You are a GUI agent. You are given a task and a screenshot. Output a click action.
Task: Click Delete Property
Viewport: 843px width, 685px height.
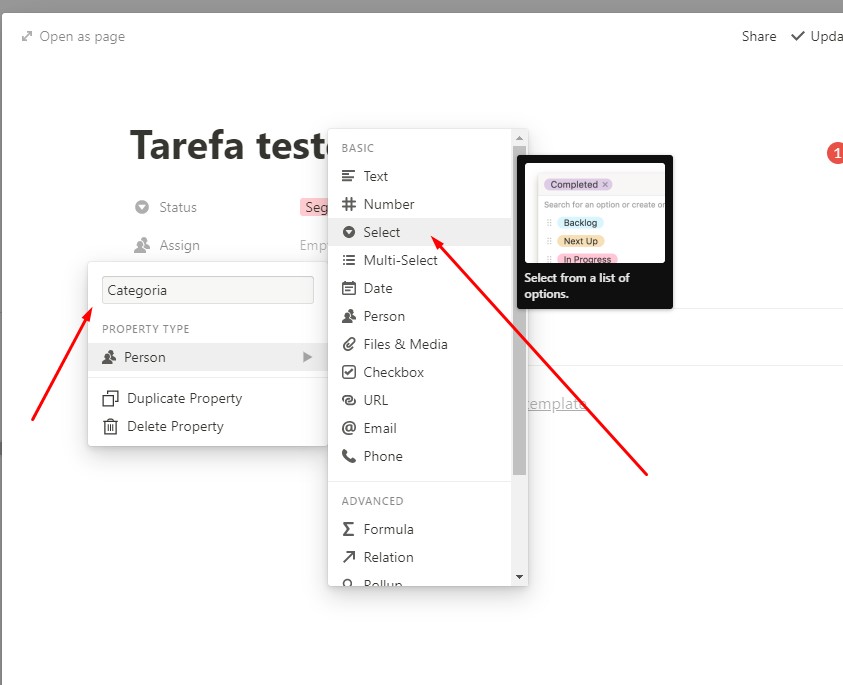point(208,426)
